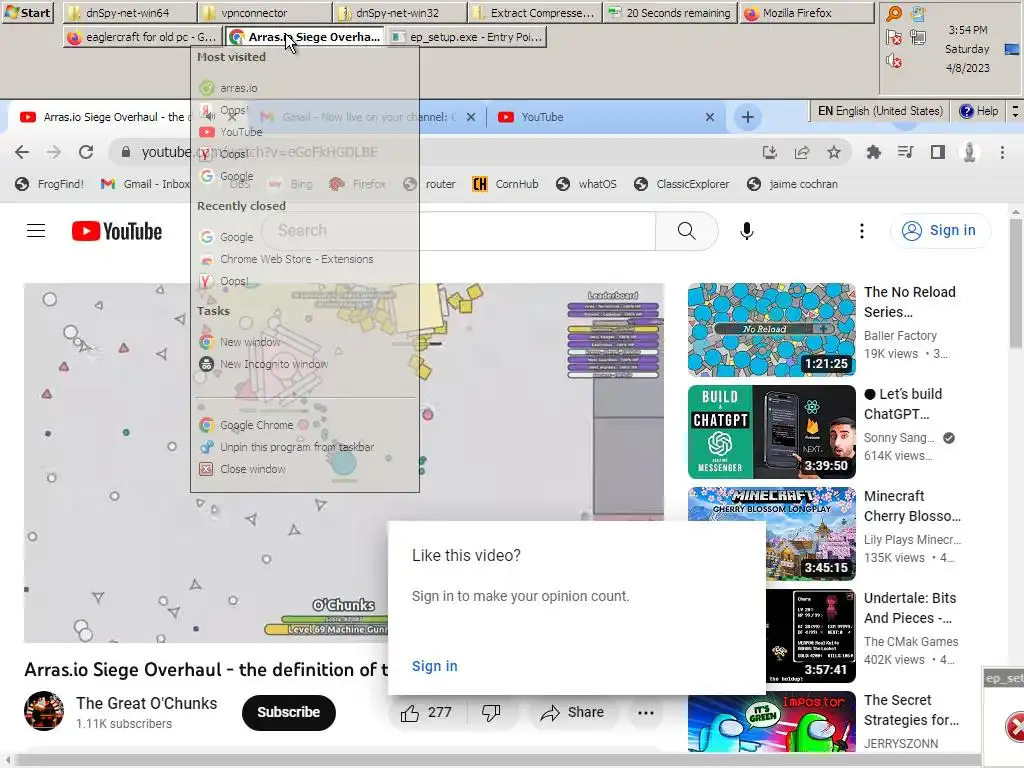Open the system tray magnifier icon
The width and height of the screenshot is (1024, 768).
893,13
